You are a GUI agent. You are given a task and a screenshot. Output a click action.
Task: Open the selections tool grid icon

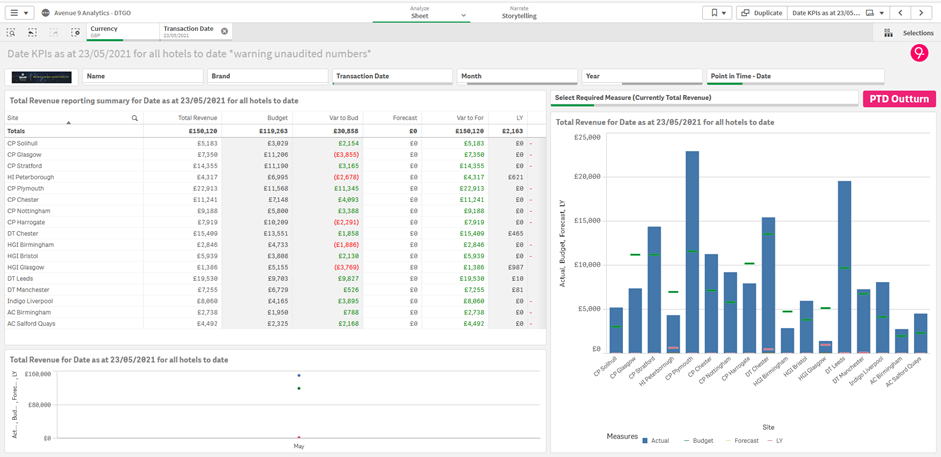pos(888,33)
